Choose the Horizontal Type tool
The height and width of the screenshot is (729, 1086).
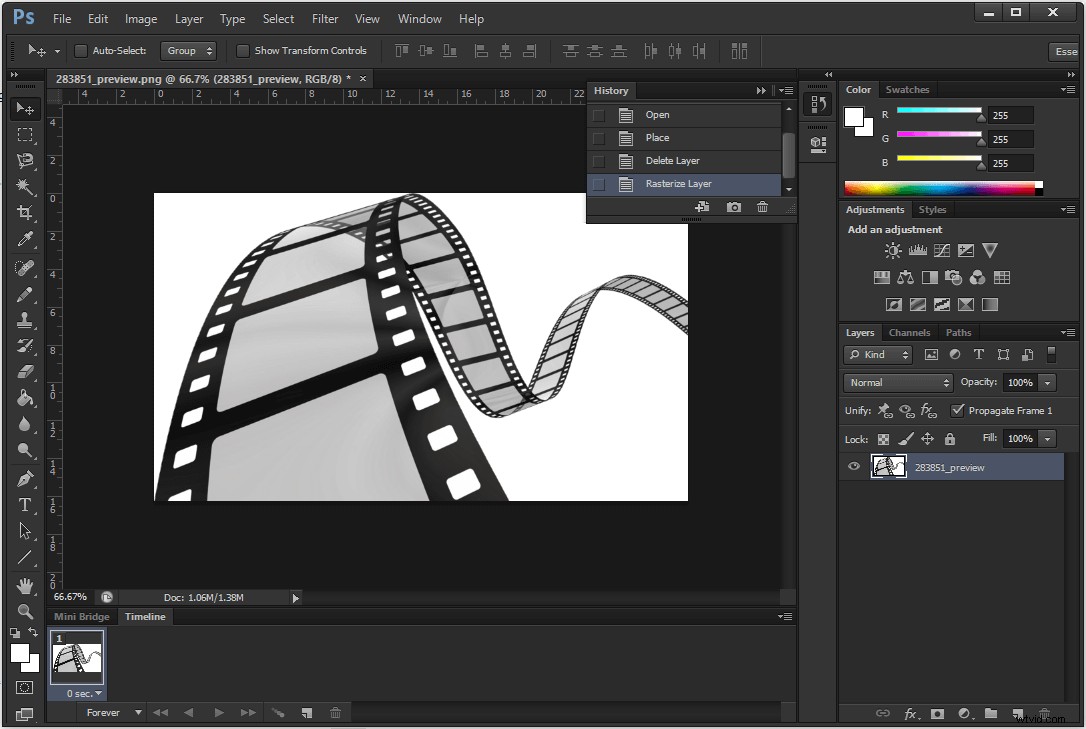(25, 506)
